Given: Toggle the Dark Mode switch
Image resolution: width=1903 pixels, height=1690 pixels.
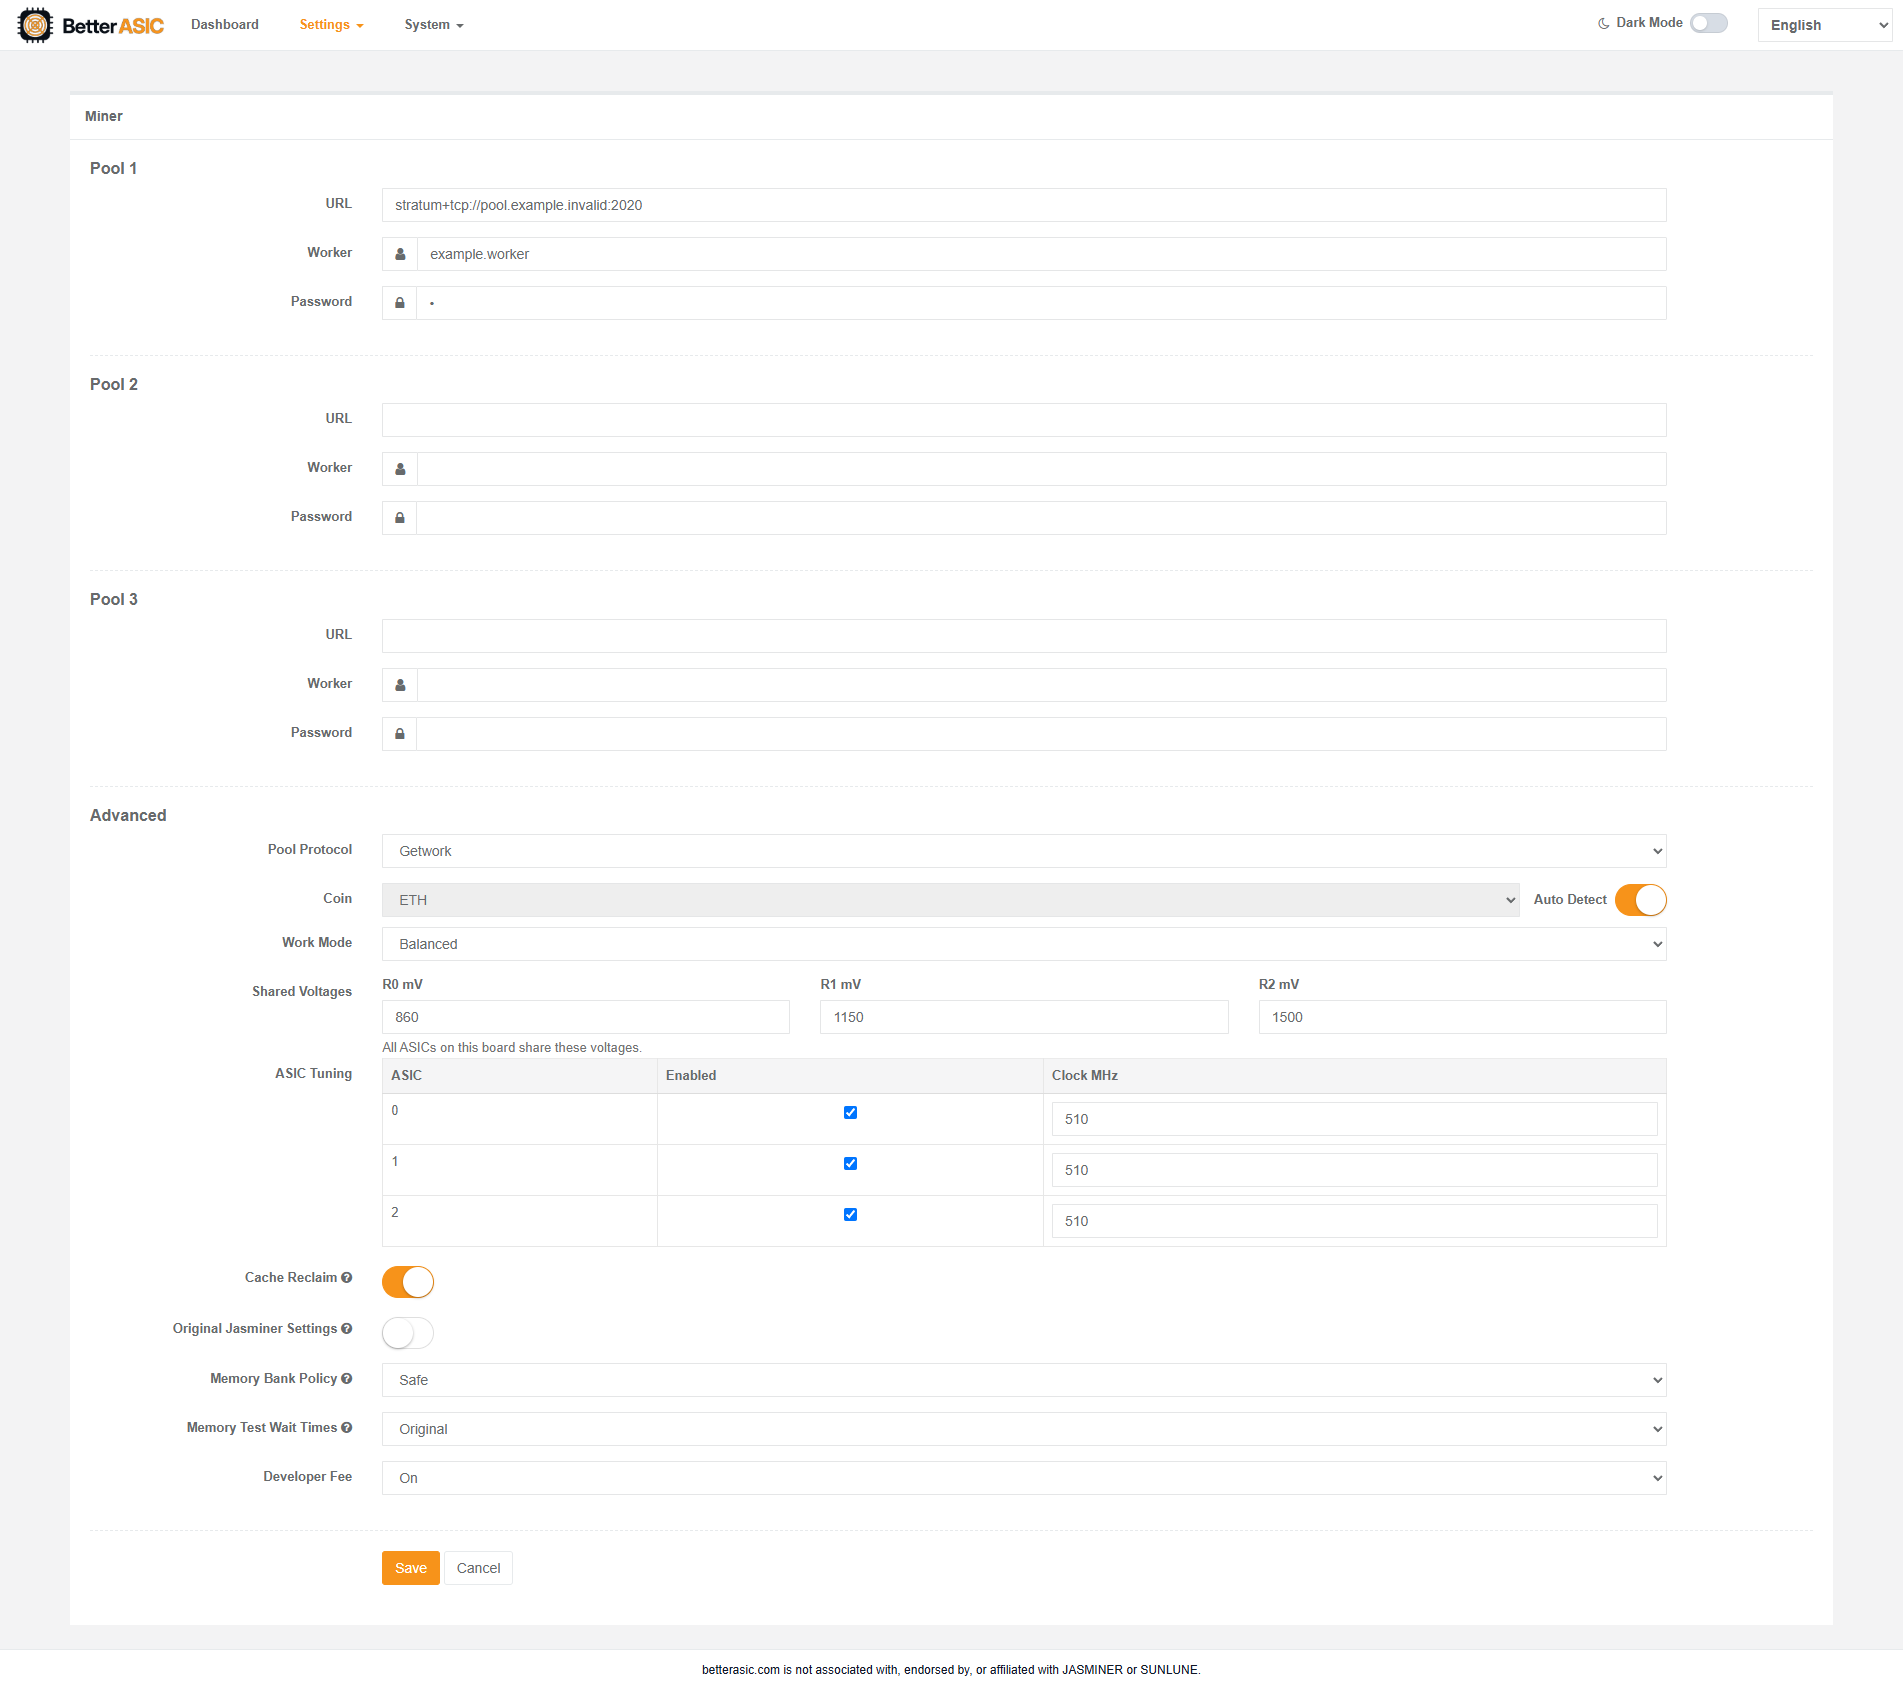Looking at the screenshot, I should [1709, 23].
